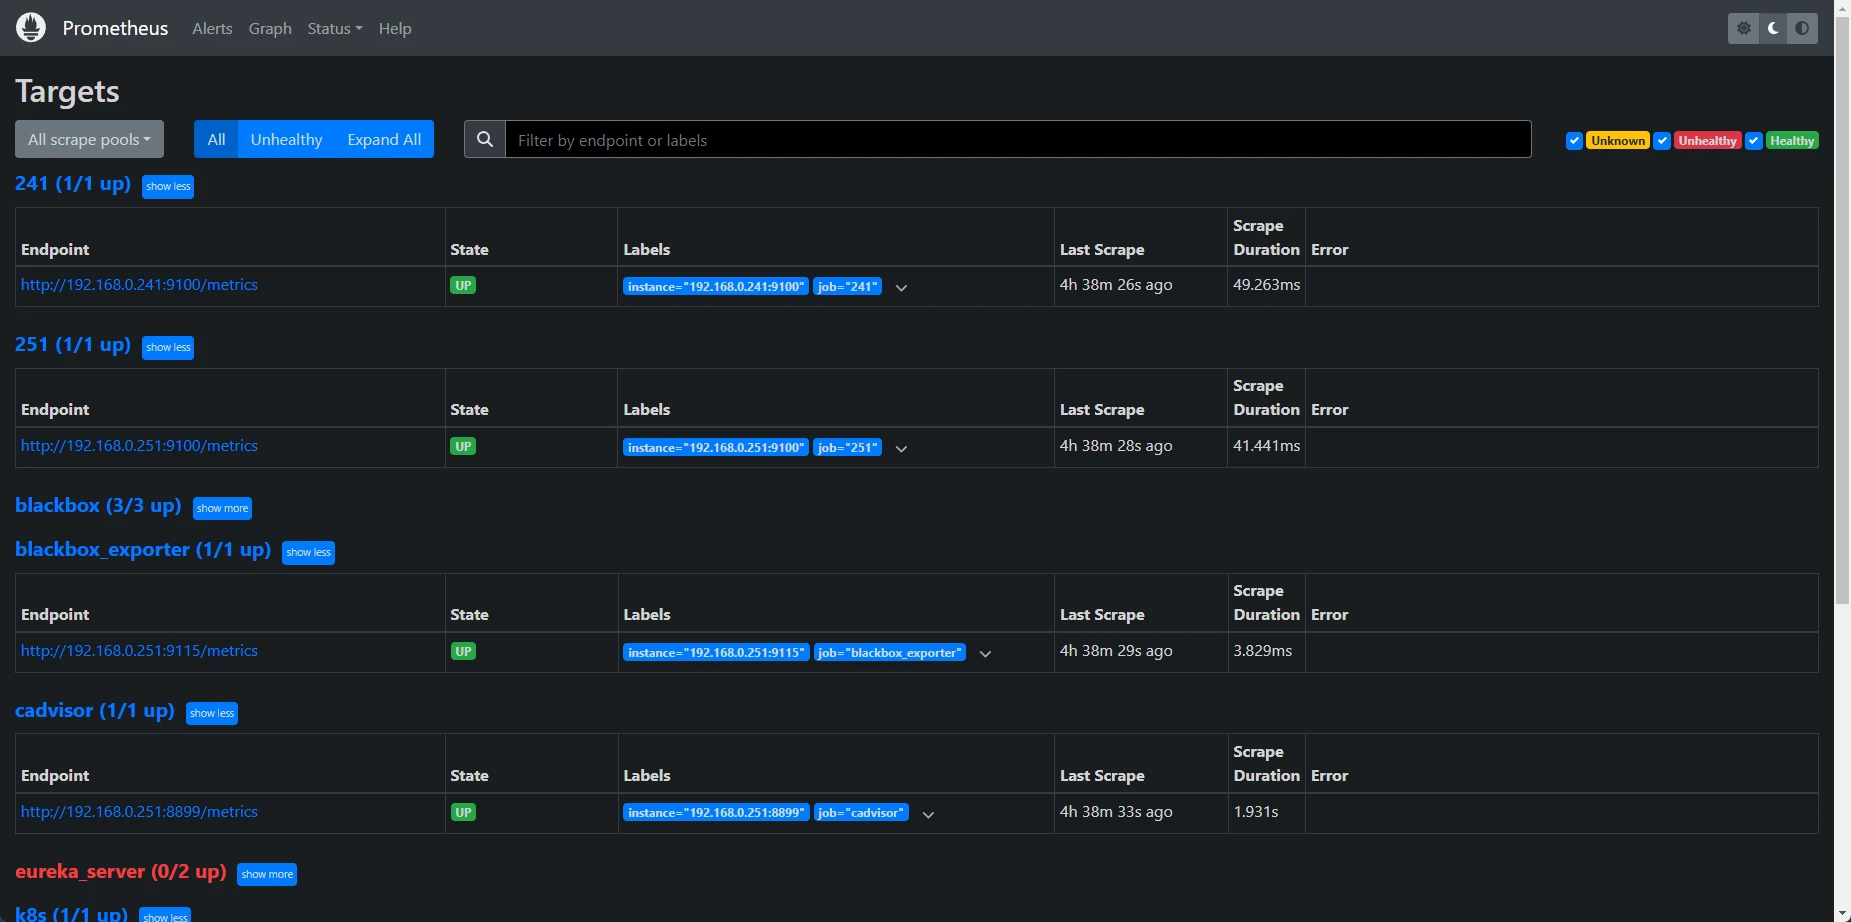The width and height of the screenshot is (1851, 922).
Task: Click the instance="192.168.0.251:9115" label badge
Action: click(x=716, y=652)
